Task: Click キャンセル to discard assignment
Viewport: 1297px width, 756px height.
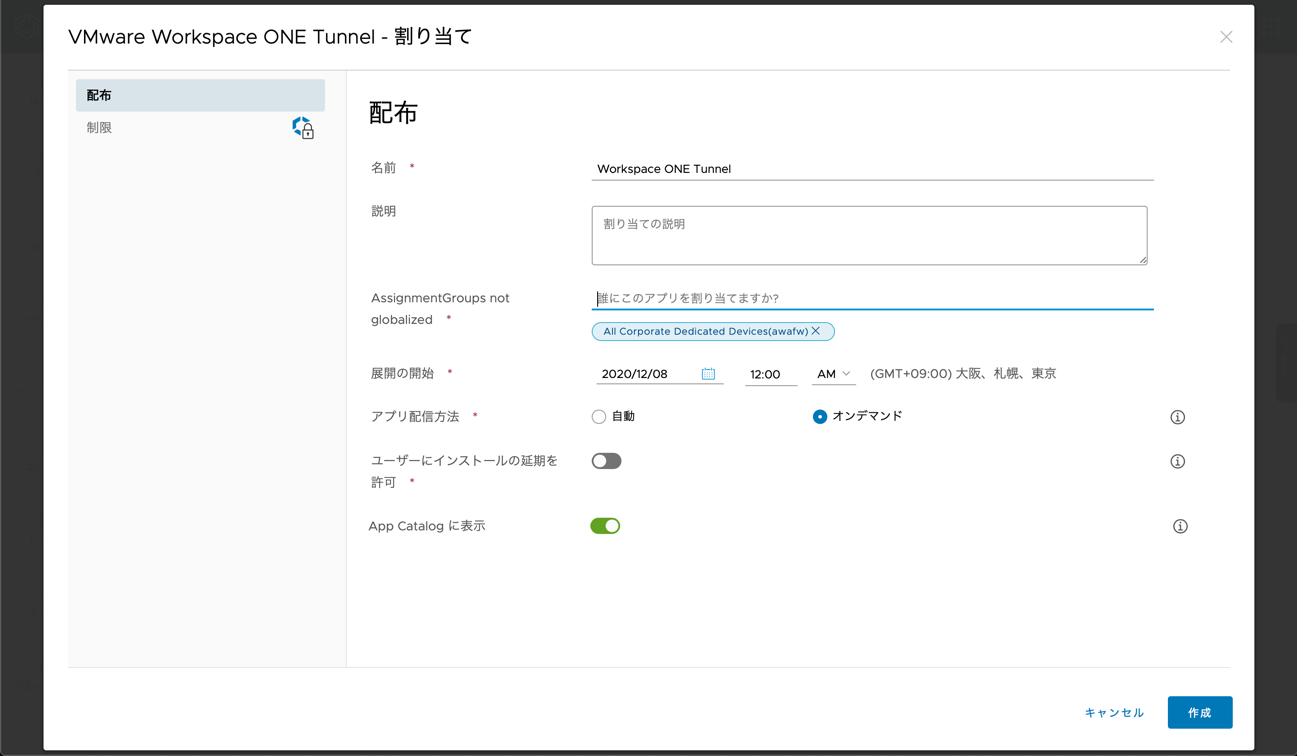Action: [x=1114, y=713]
